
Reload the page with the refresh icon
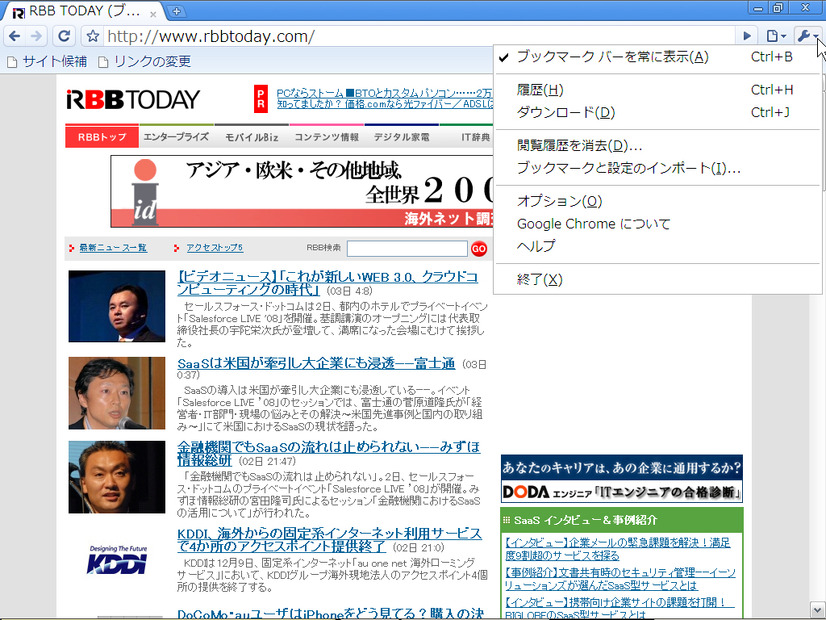coord(64,36)
